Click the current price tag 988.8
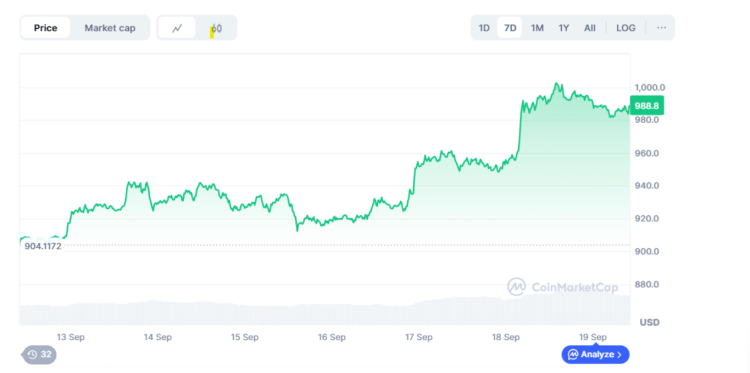The image size is (750, 373). (647, 106)
